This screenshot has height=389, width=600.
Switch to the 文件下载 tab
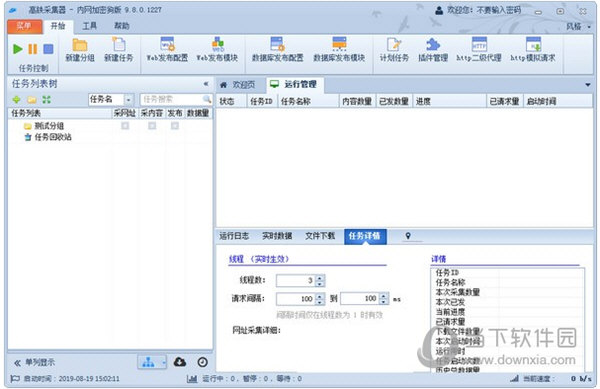(320, 236)
